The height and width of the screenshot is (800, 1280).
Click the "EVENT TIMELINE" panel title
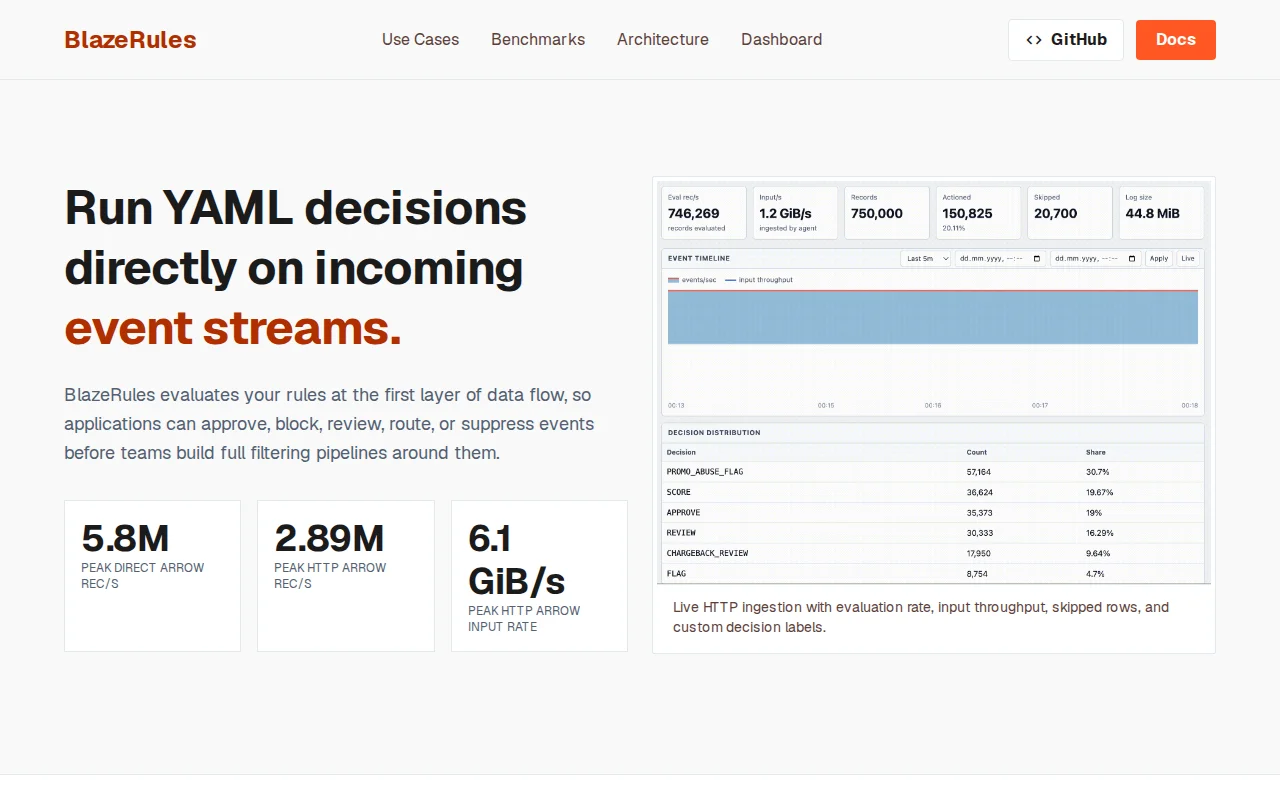click(699, 258)
